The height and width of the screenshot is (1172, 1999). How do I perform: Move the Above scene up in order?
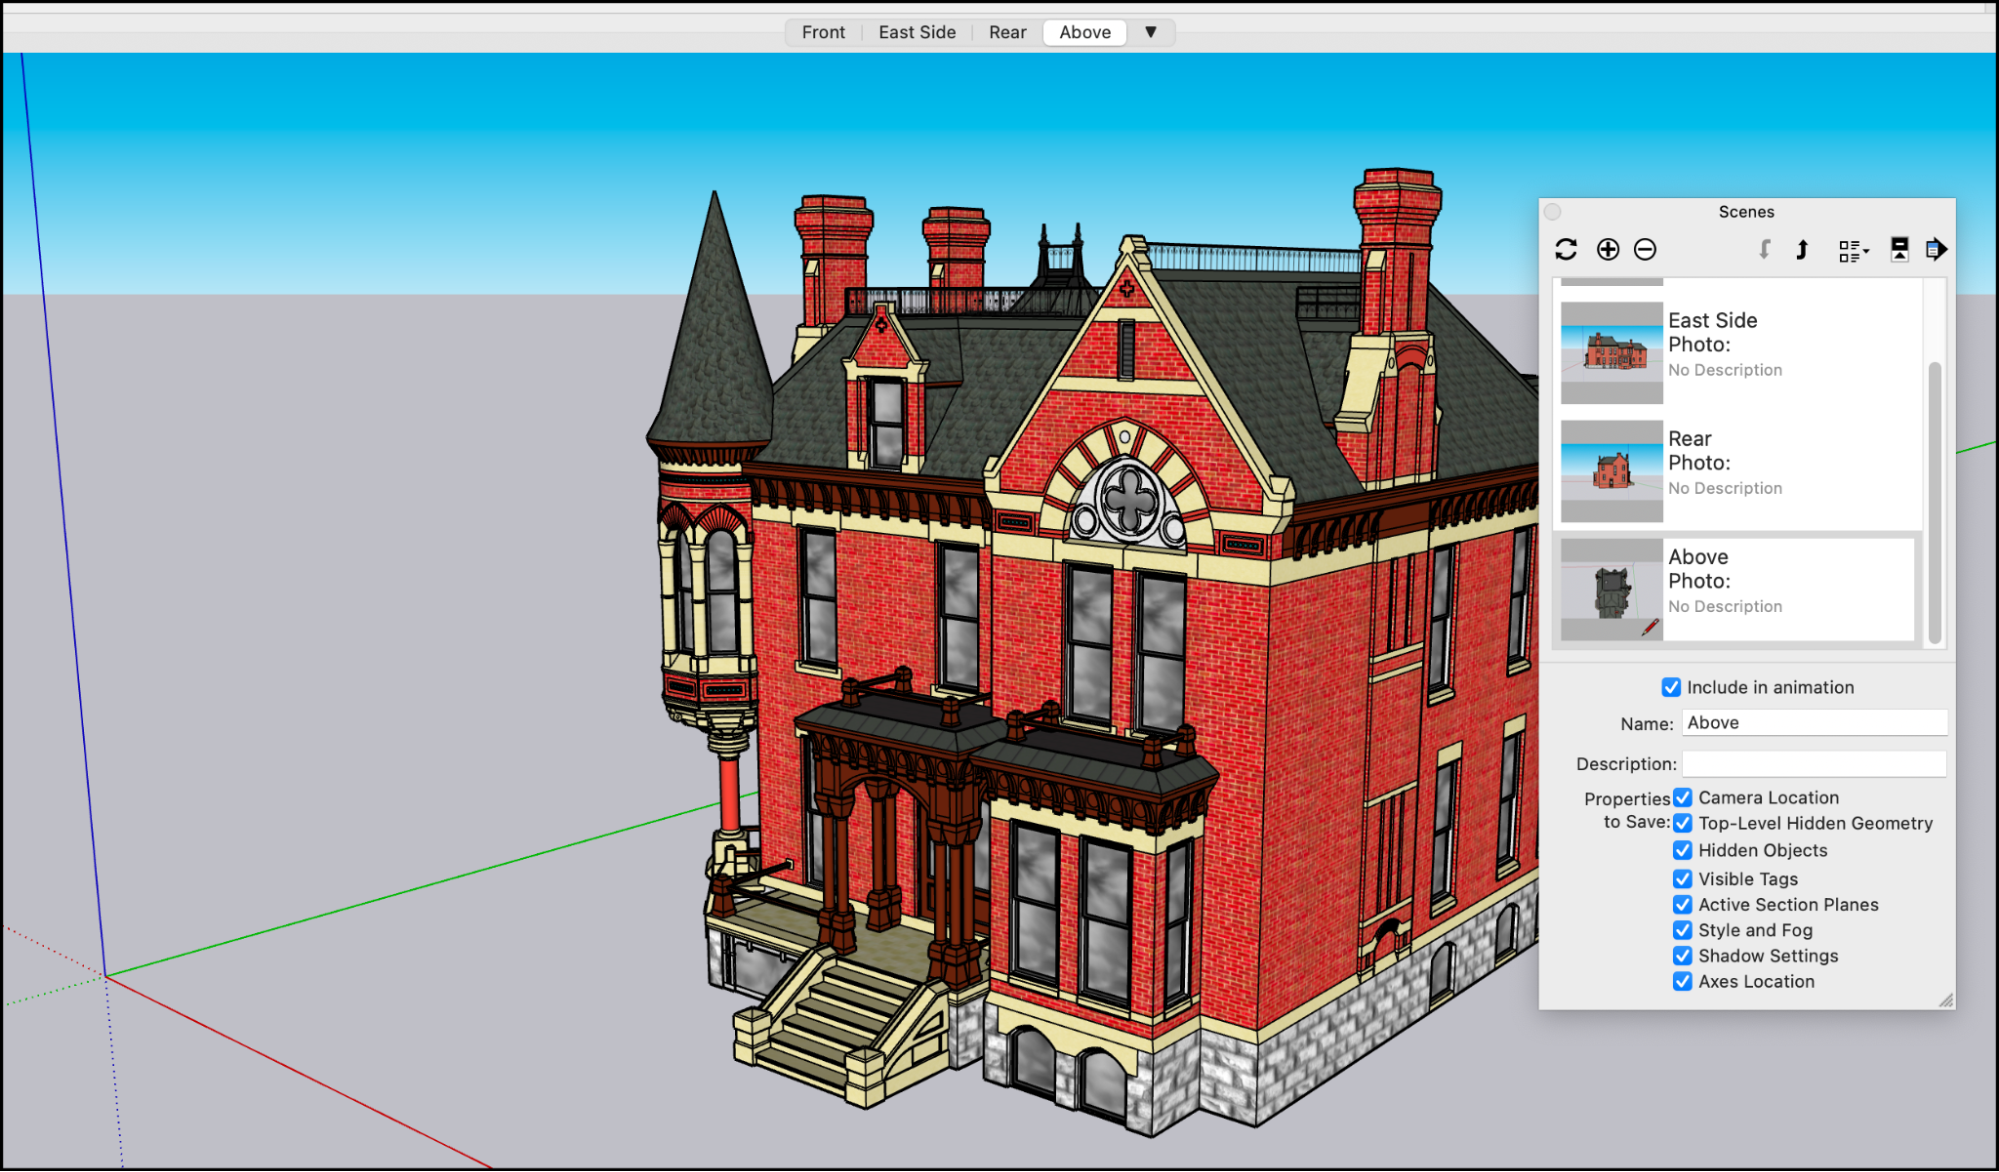point(1801,249)
